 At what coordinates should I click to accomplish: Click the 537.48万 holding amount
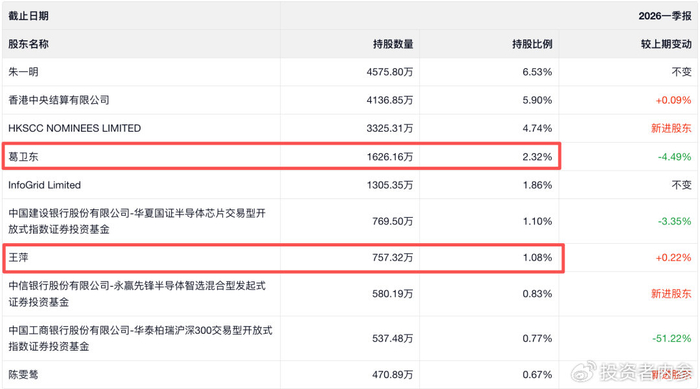coord(393,339)
